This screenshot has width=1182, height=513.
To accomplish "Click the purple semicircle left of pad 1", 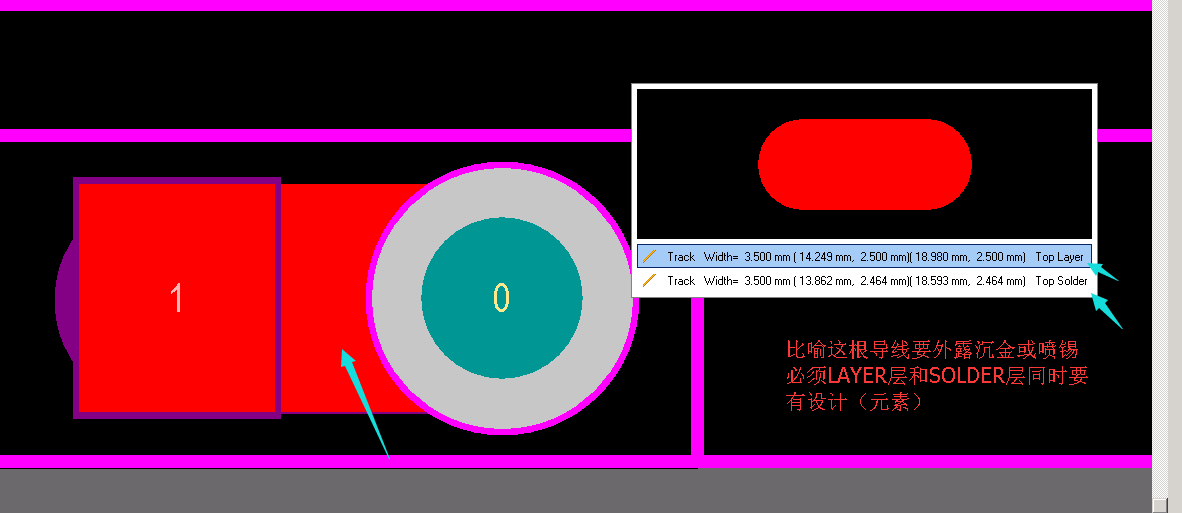I will [64, 298].
